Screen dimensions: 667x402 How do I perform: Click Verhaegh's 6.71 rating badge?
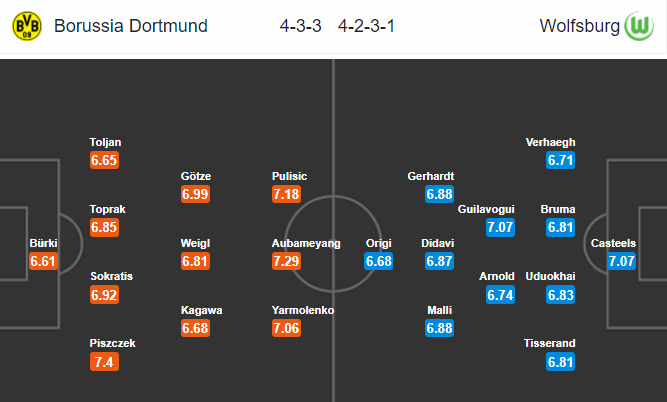pyautogui.click(x=561, y=160)
